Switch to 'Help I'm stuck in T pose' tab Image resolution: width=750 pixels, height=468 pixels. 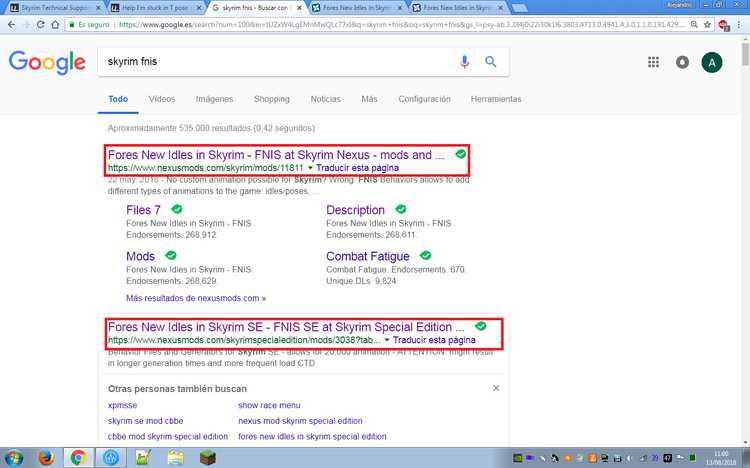pos(155,8)
